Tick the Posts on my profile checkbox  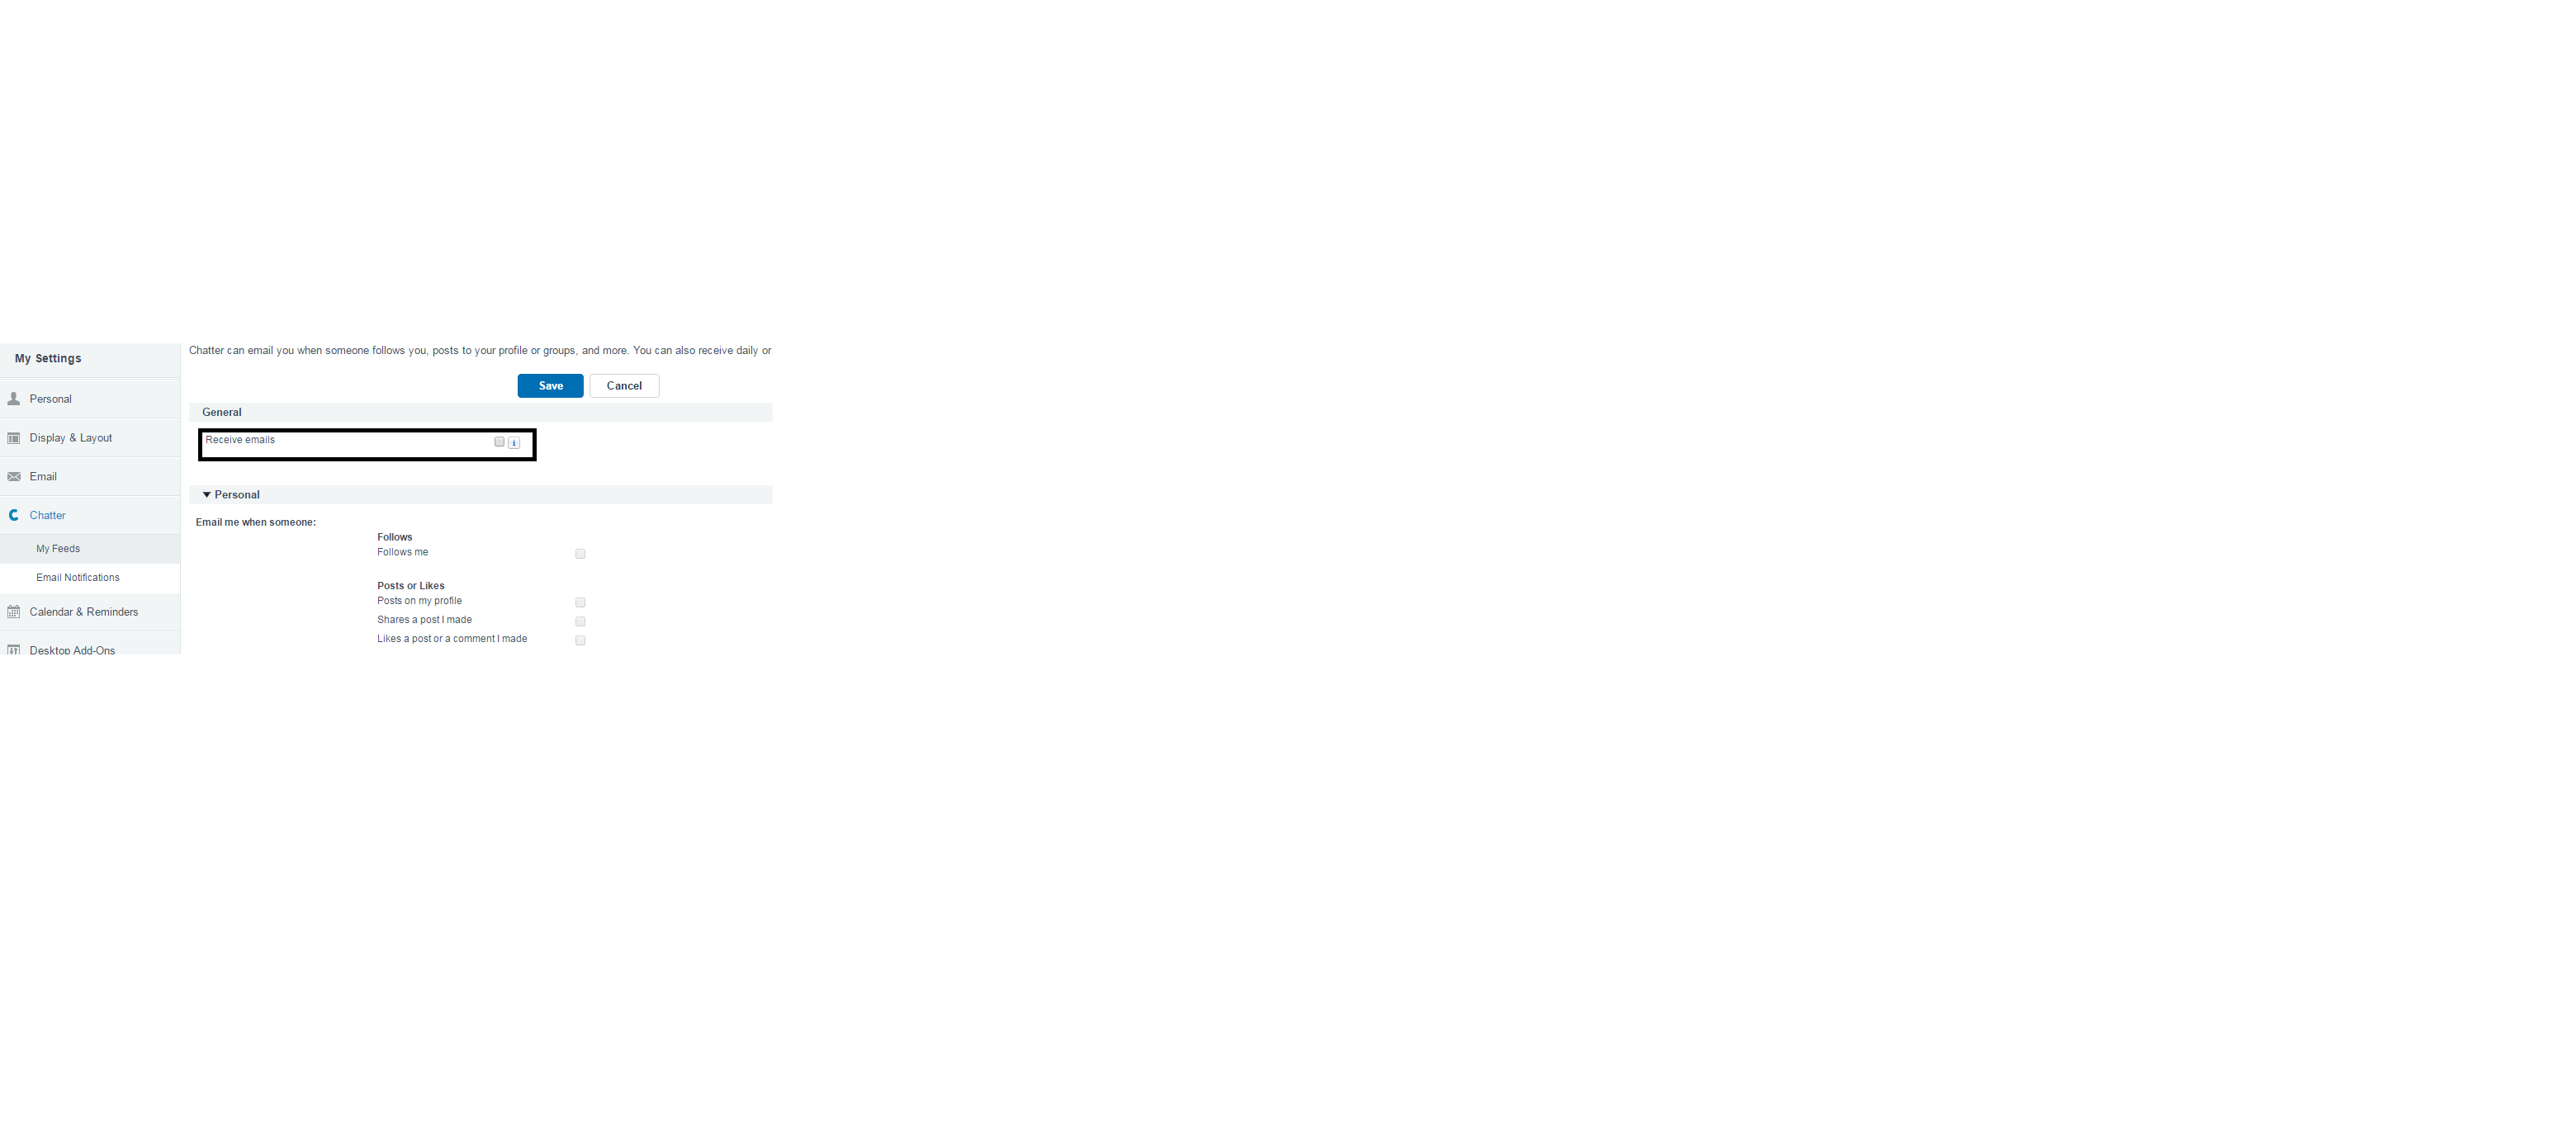pos(580,603)
